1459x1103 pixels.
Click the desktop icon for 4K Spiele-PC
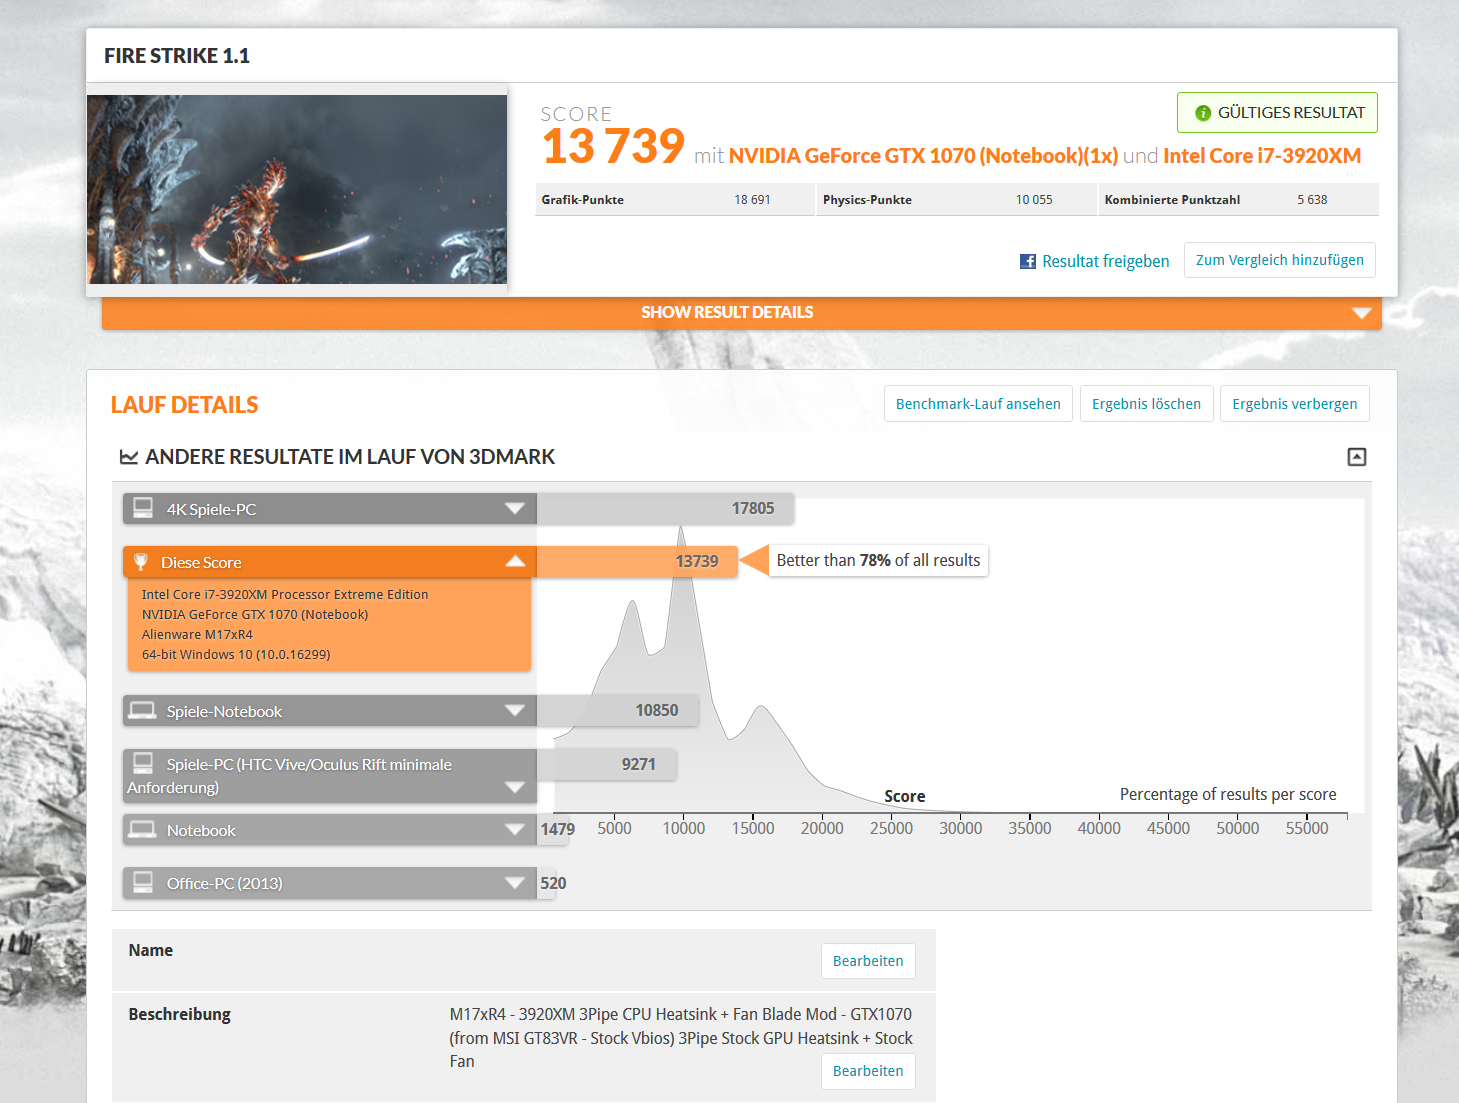(143, 508)
